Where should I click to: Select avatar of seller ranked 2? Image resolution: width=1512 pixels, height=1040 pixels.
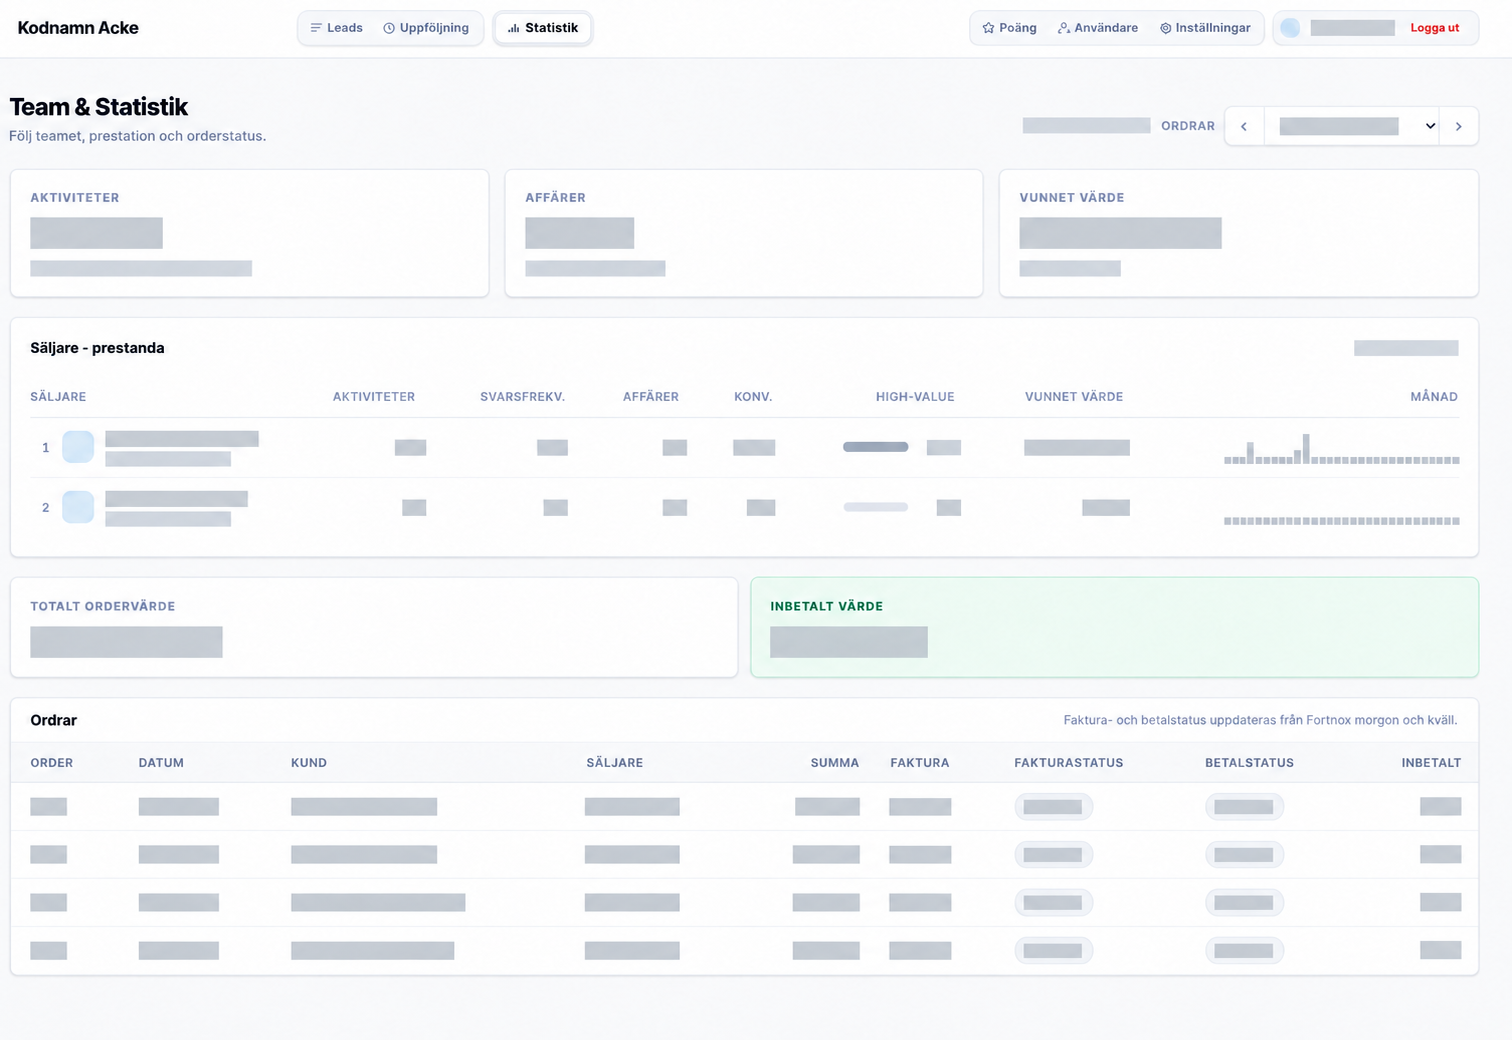click(78, 507)
